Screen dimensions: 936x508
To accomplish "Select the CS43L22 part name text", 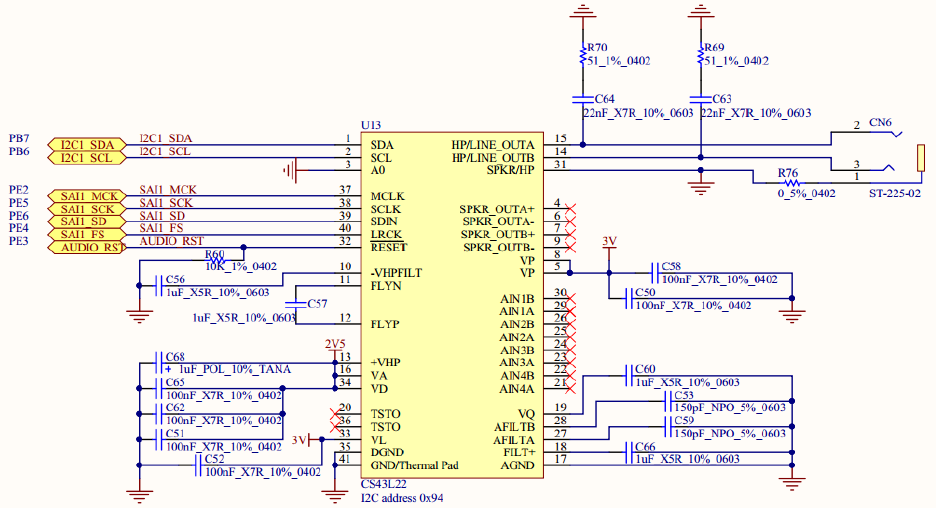I will (x=385, y=483).
